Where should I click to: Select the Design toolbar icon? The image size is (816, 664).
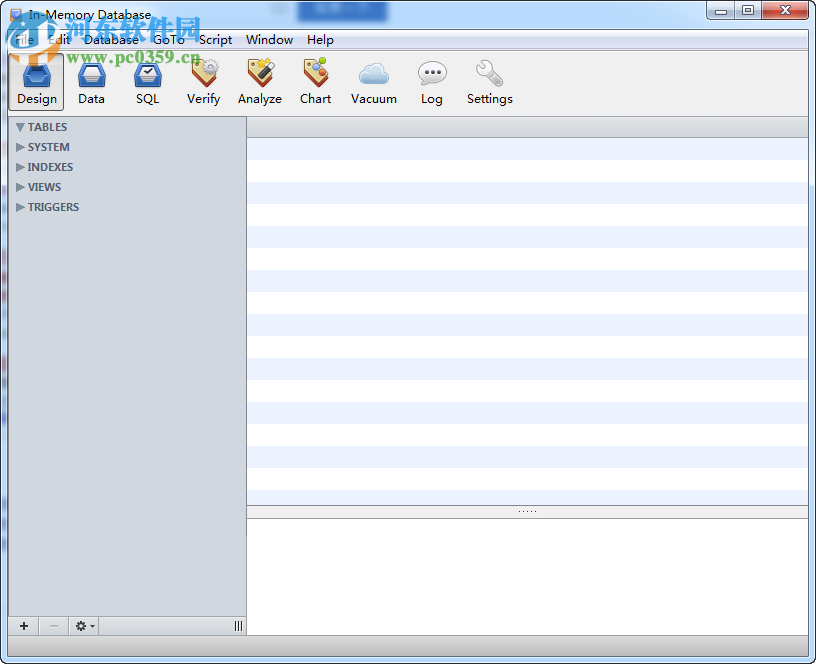tap(36, 80)
